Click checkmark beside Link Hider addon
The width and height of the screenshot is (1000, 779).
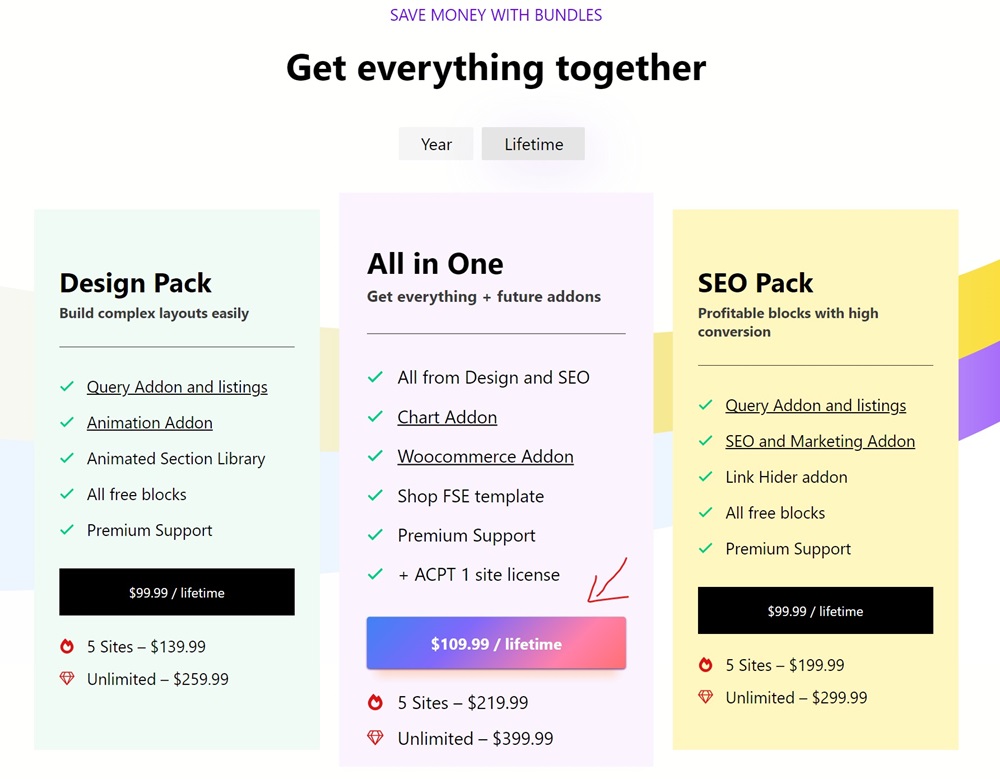click(705, 477)
